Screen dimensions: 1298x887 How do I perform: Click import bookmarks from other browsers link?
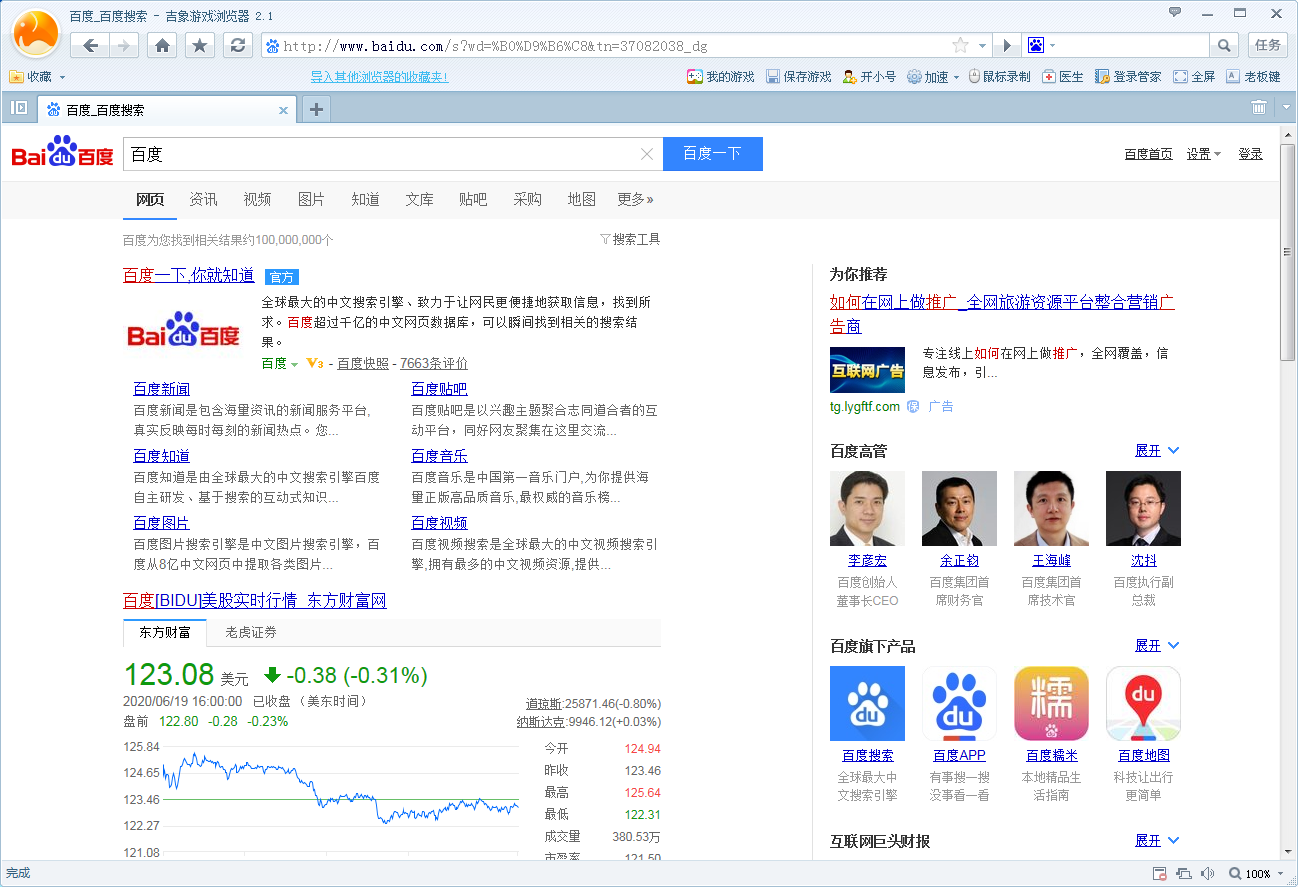tap(379, 77)
